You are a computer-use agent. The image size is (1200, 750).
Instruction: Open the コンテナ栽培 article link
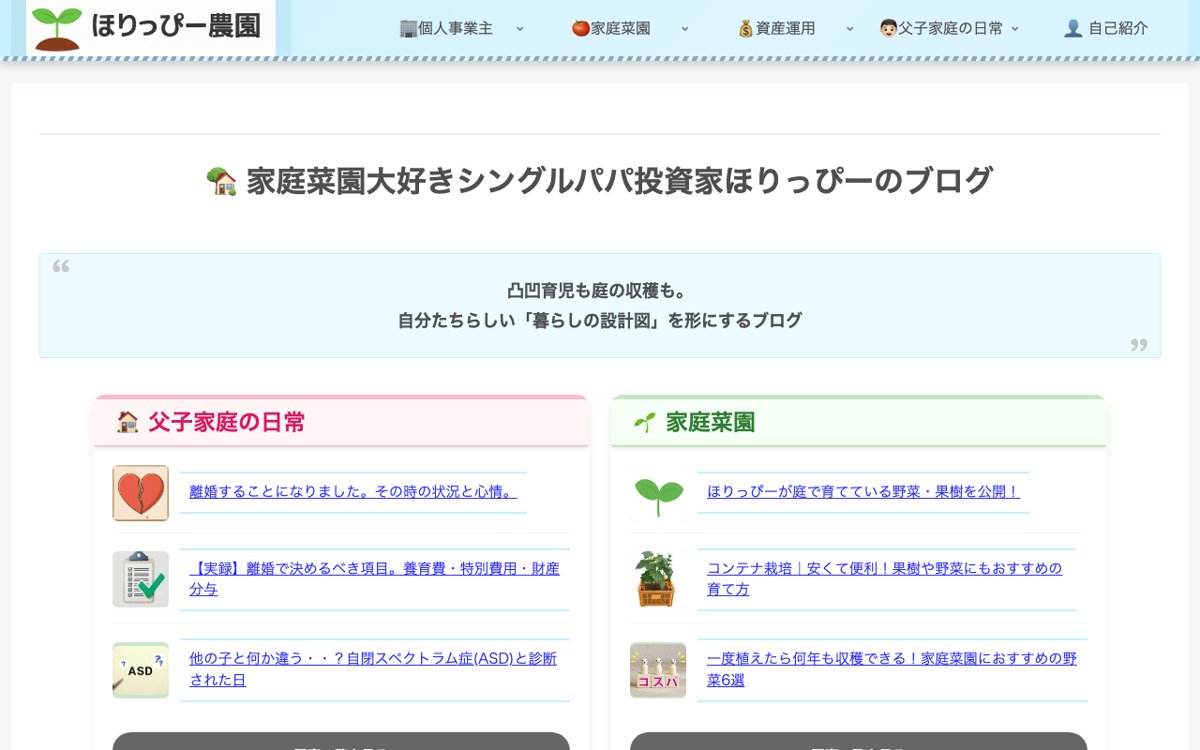point(885,579)
